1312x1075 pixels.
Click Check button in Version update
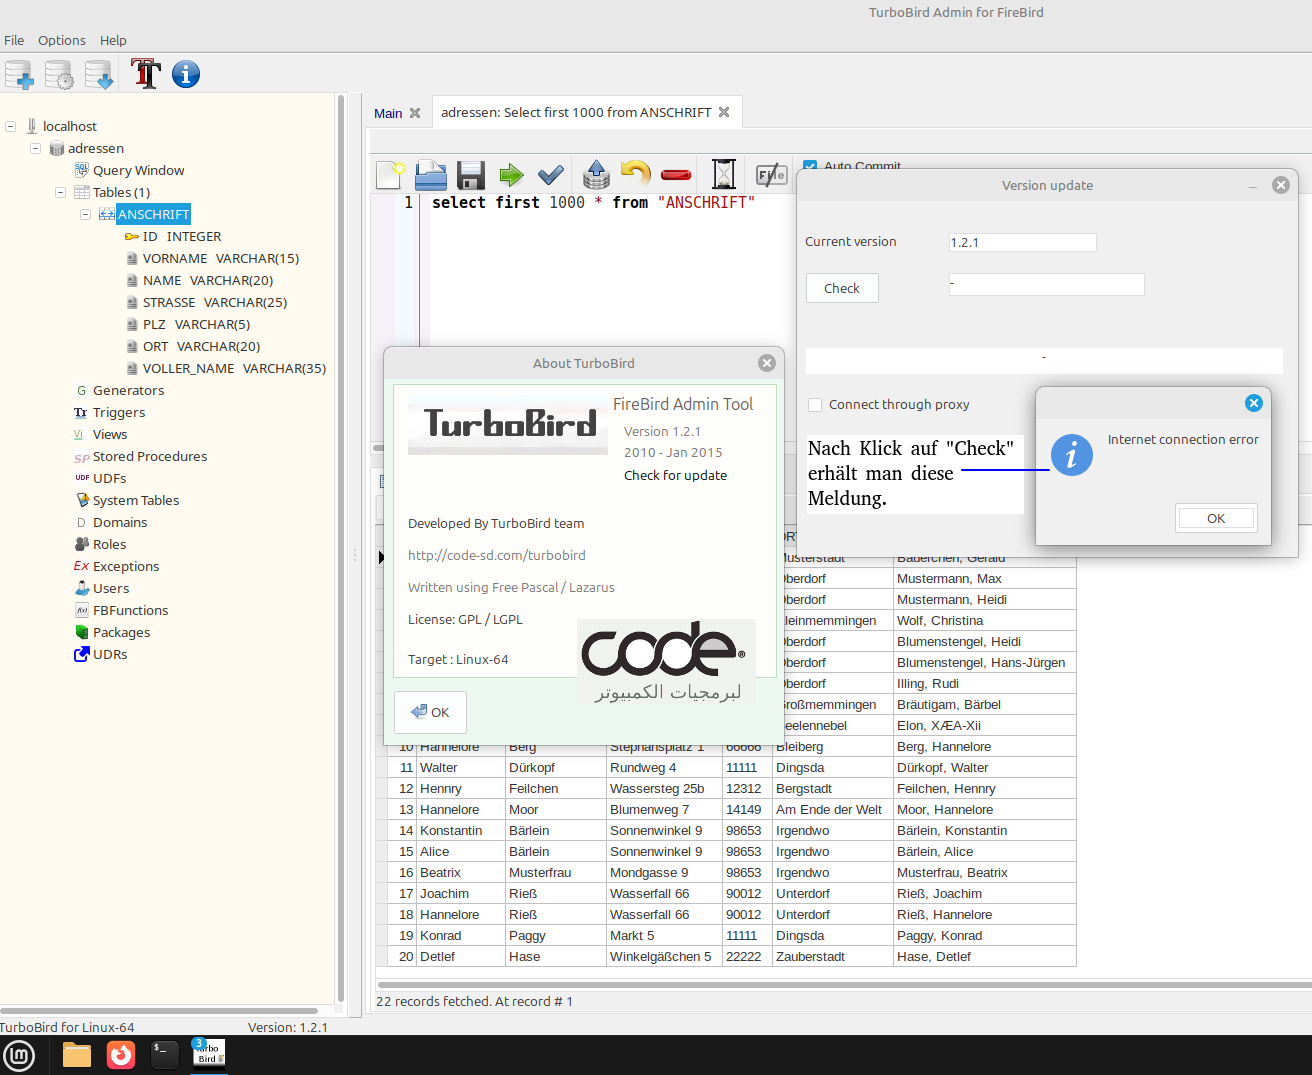[x=842, y=289]
